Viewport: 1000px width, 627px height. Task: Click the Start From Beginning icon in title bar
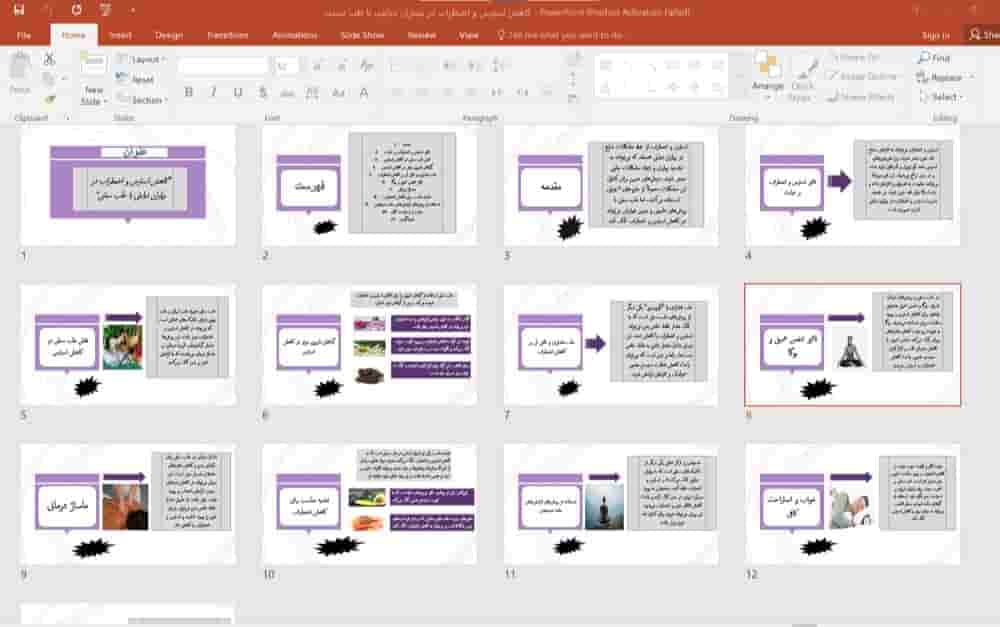tap(105, 10)
